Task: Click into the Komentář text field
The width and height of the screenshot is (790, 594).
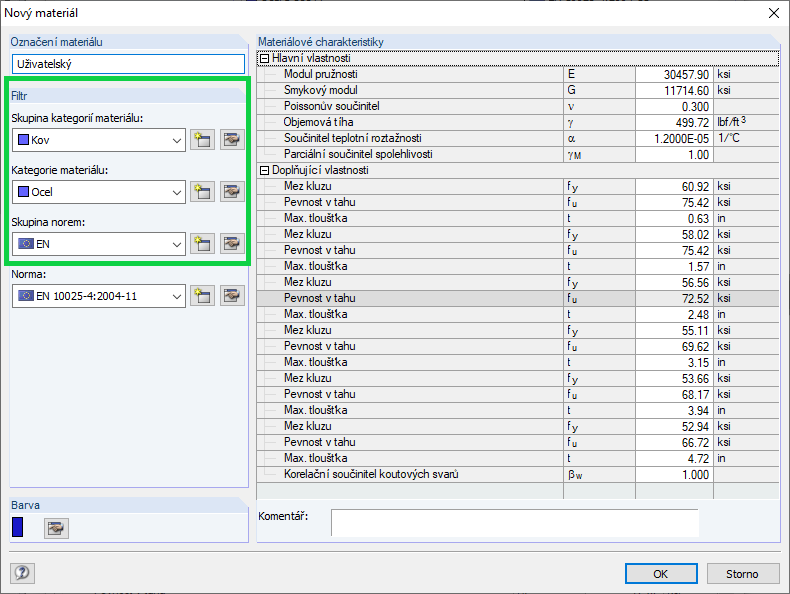Action: pos(514,523)
